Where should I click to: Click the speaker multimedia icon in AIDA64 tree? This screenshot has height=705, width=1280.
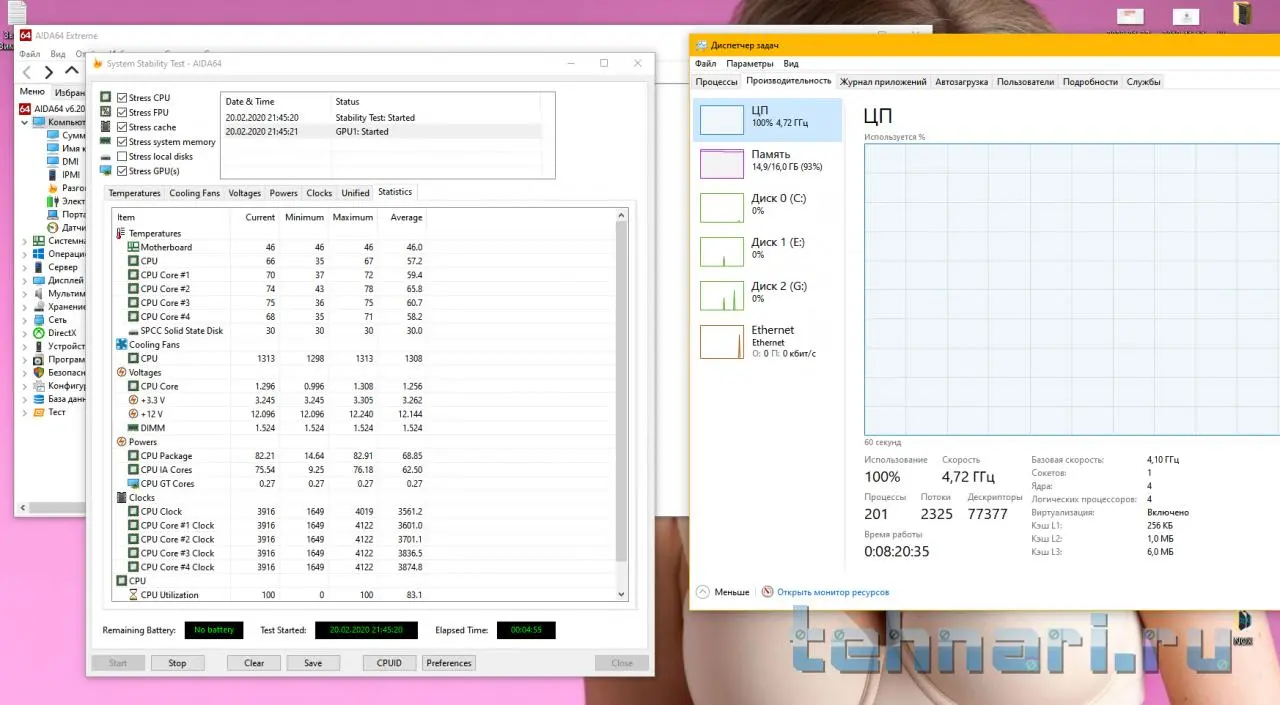40,294
